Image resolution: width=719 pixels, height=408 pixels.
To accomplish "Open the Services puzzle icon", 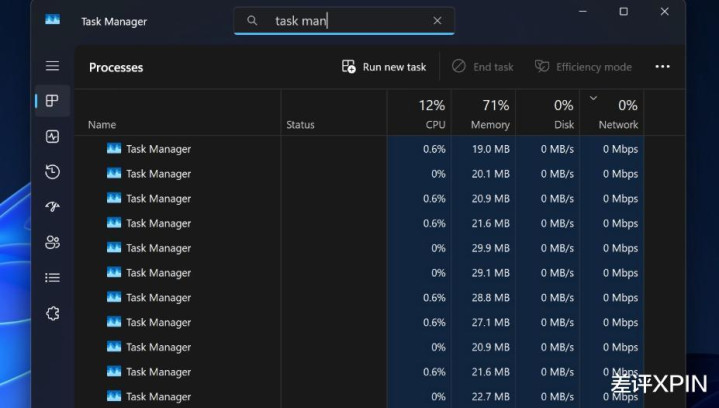I will [52, 313].
